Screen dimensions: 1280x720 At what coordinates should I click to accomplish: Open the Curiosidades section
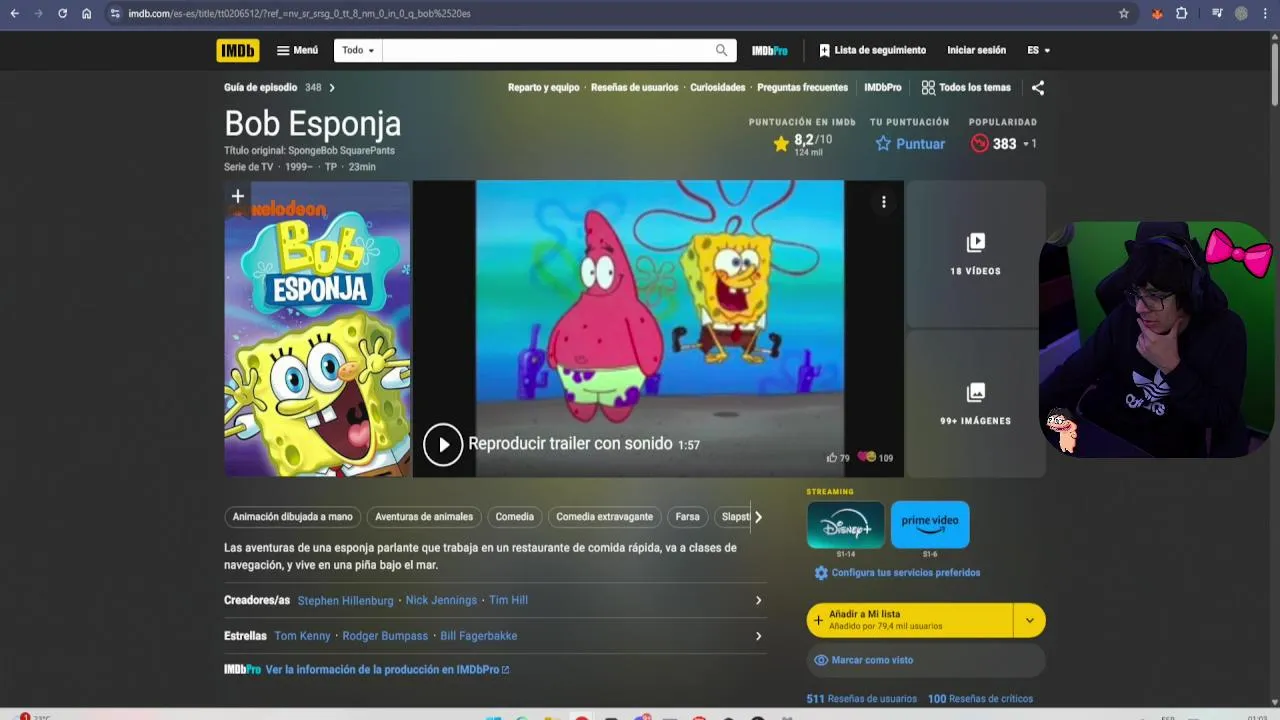[x=718, y=88]
